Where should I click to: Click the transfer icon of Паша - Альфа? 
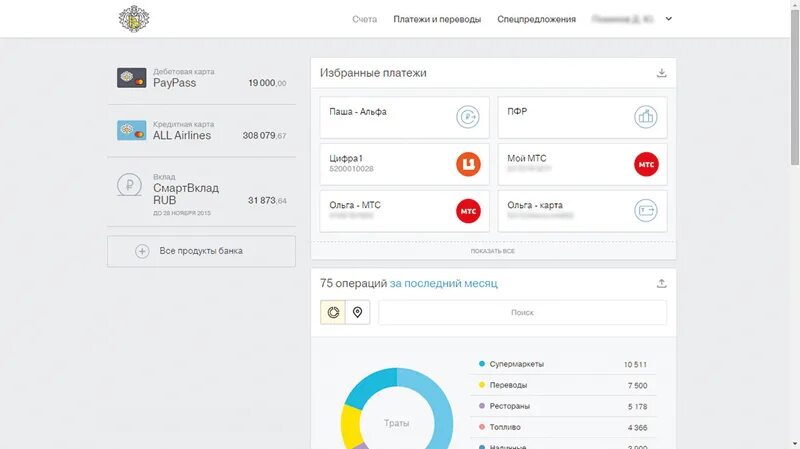pos(468,117)
